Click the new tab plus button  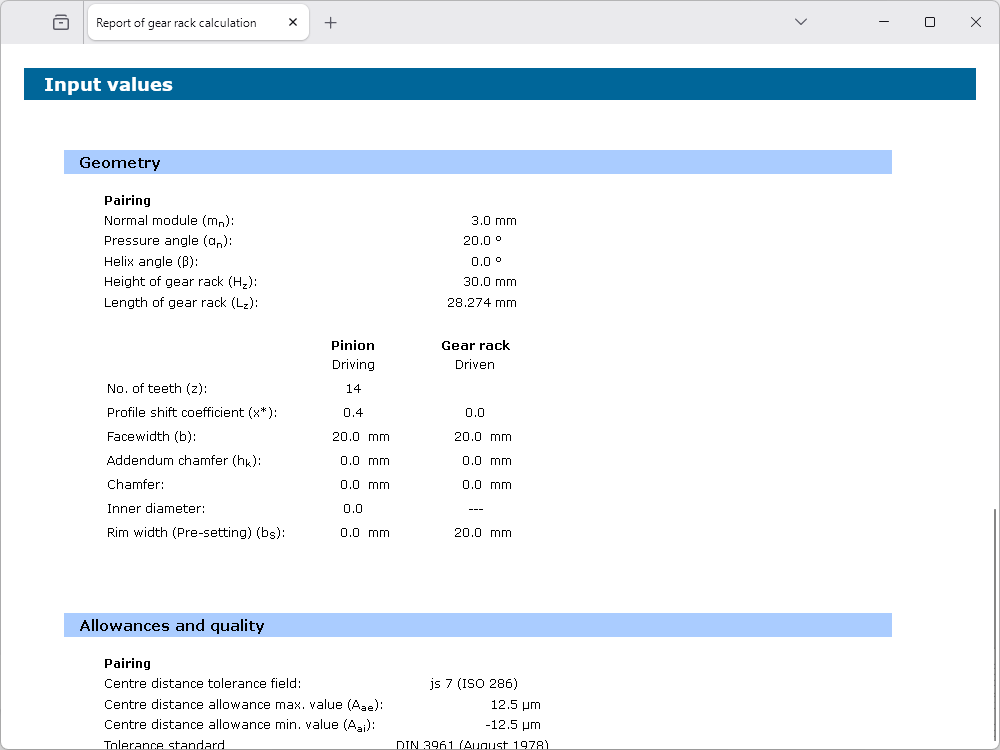click(x=331, y=22)
